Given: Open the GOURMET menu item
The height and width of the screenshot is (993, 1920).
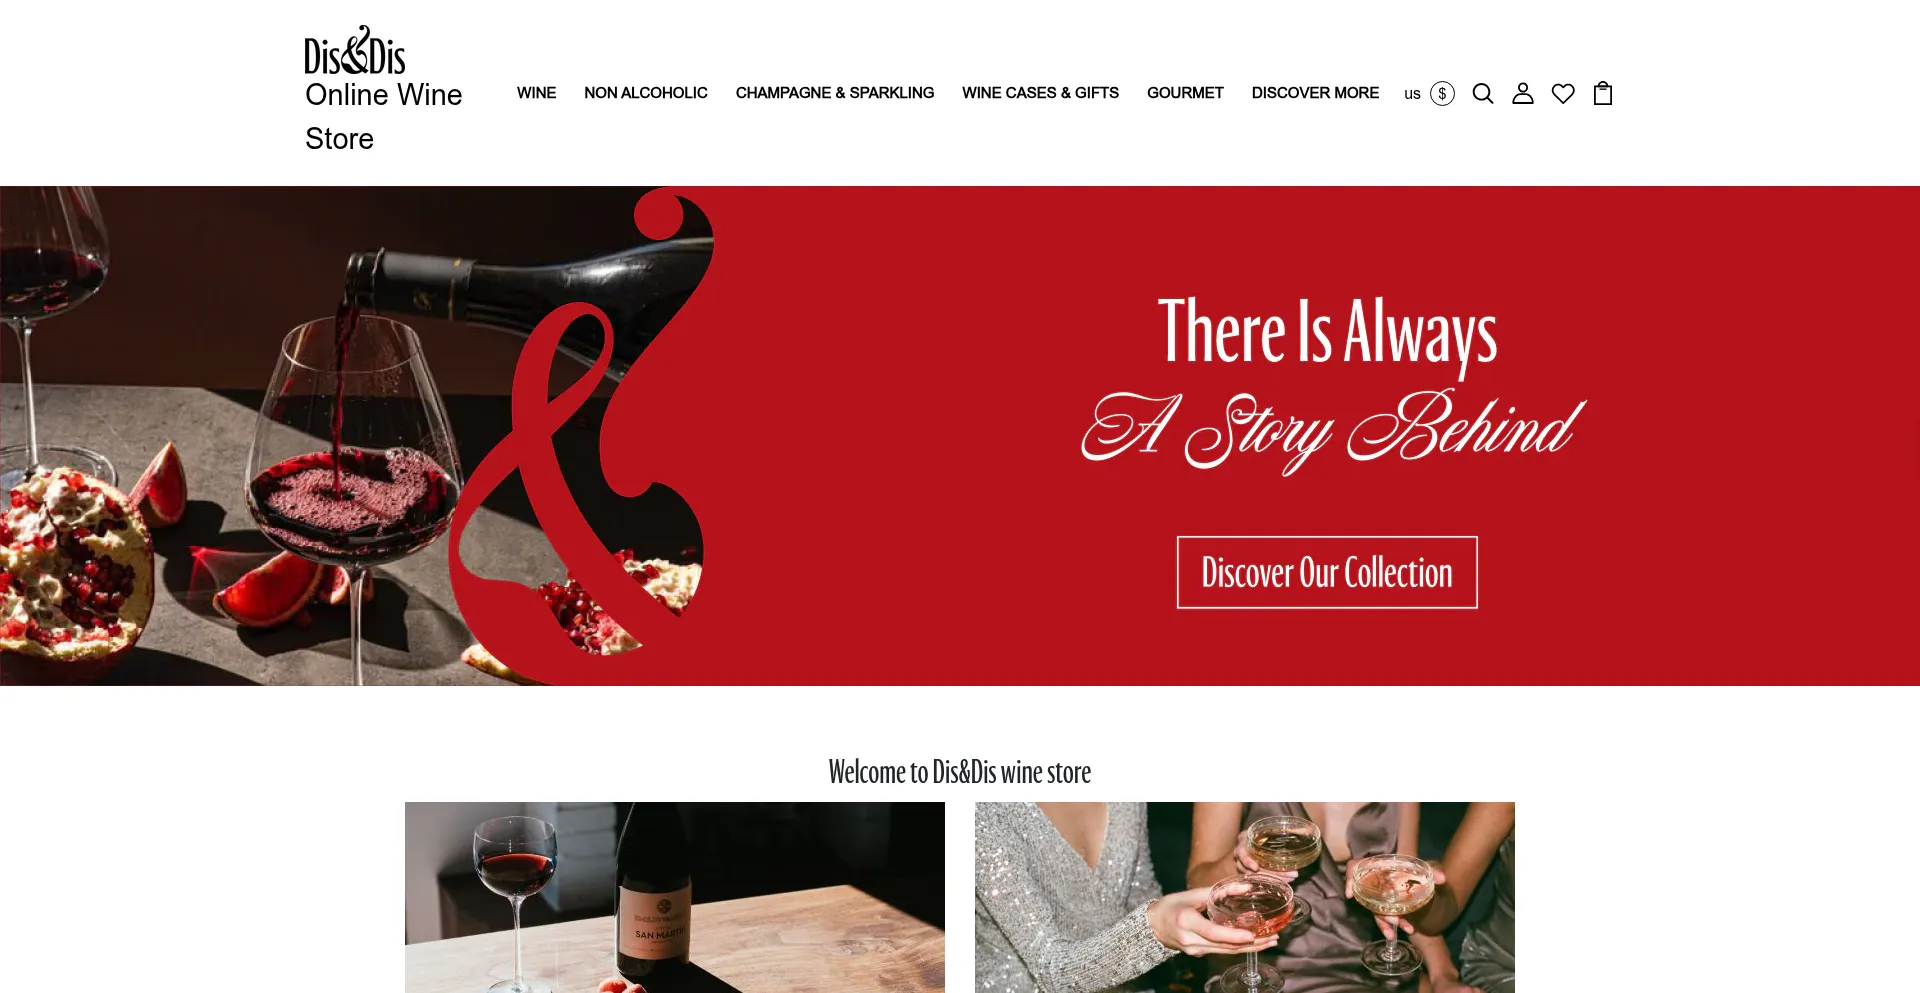Looking at the screenshot, I should (1185, 93).
